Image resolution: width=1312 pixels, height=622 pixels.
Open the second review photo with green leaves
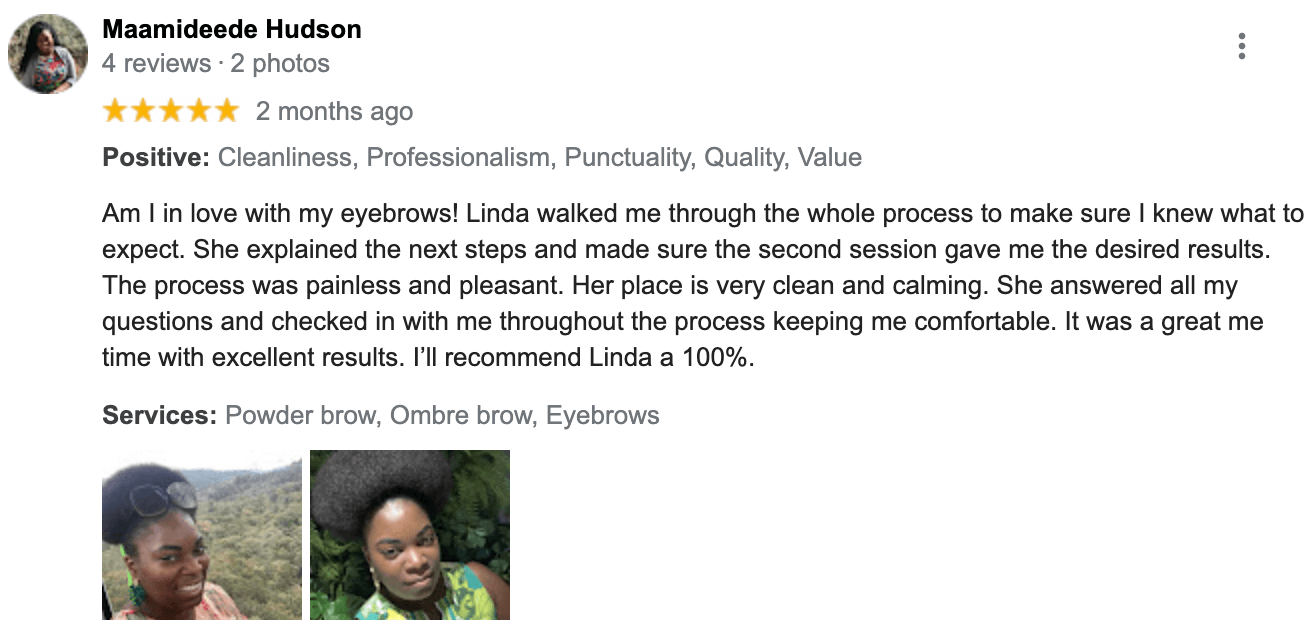410,535
